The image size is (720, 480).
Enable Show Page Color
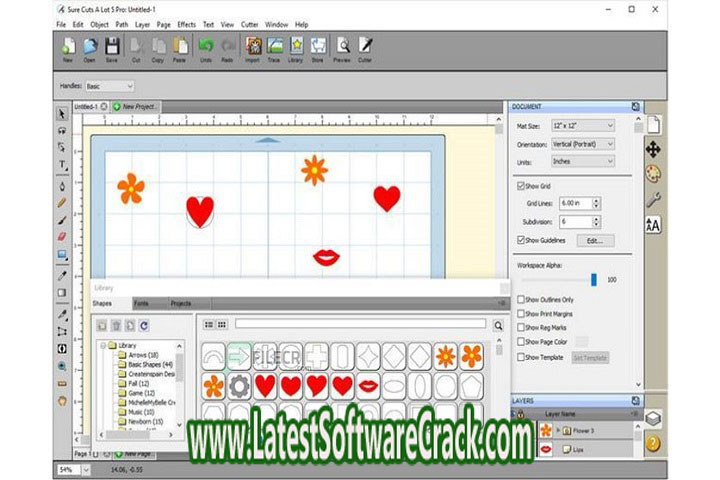coord(521,342)
